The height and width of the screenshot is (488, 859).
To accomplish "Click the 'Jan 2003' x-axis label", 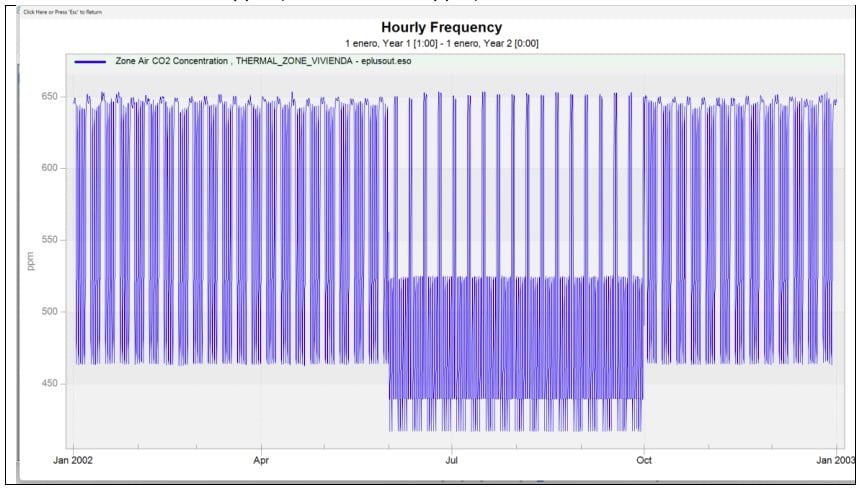I will click(x=836, y=460).
